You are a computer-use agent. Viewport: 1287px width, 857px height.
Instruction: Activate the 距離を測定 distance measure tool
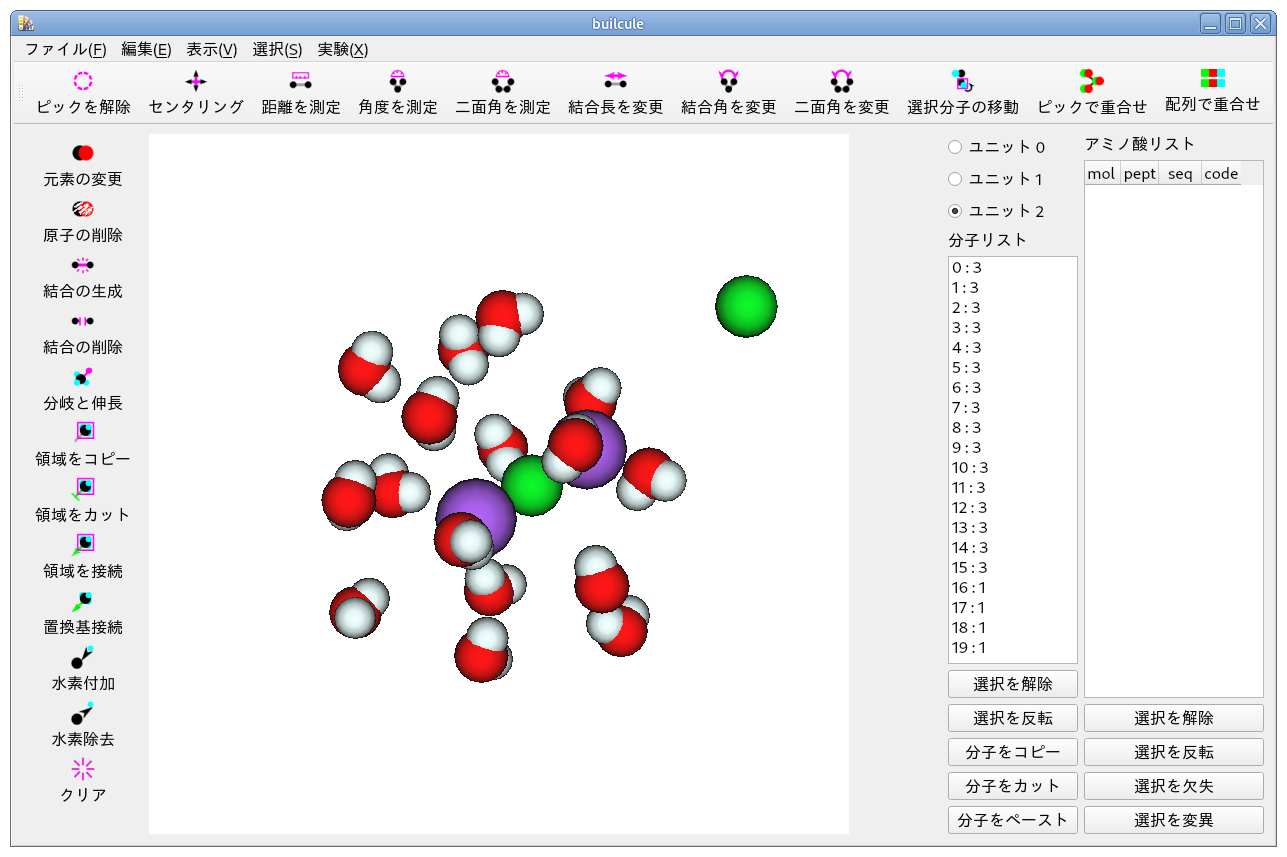coord(300,82)
